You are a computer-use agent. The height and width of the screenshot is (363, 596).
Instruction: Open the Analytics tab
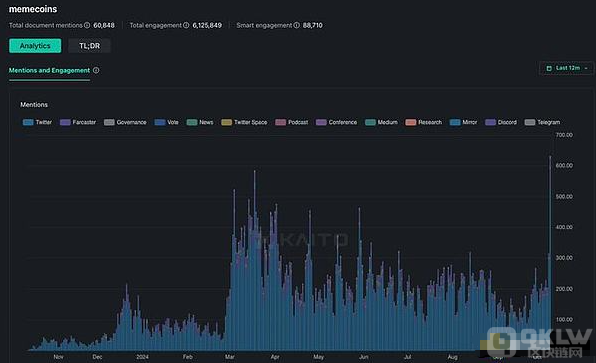35,46
